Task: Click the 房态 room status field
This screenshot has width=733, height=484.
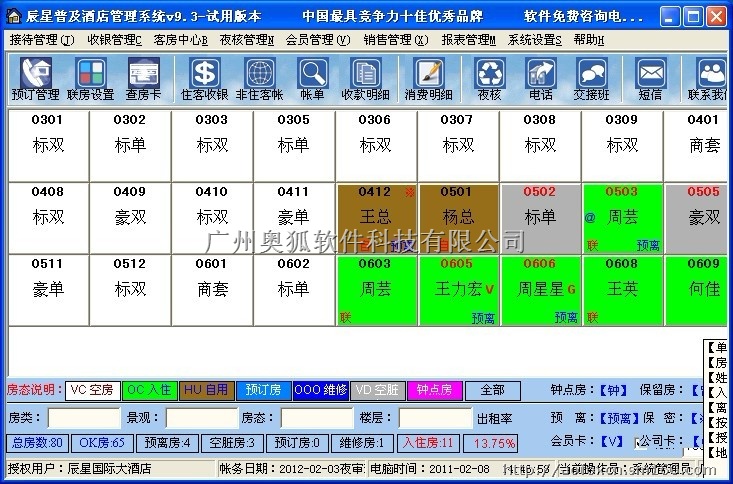Action: pyautogui.click(x=316, y=418)
